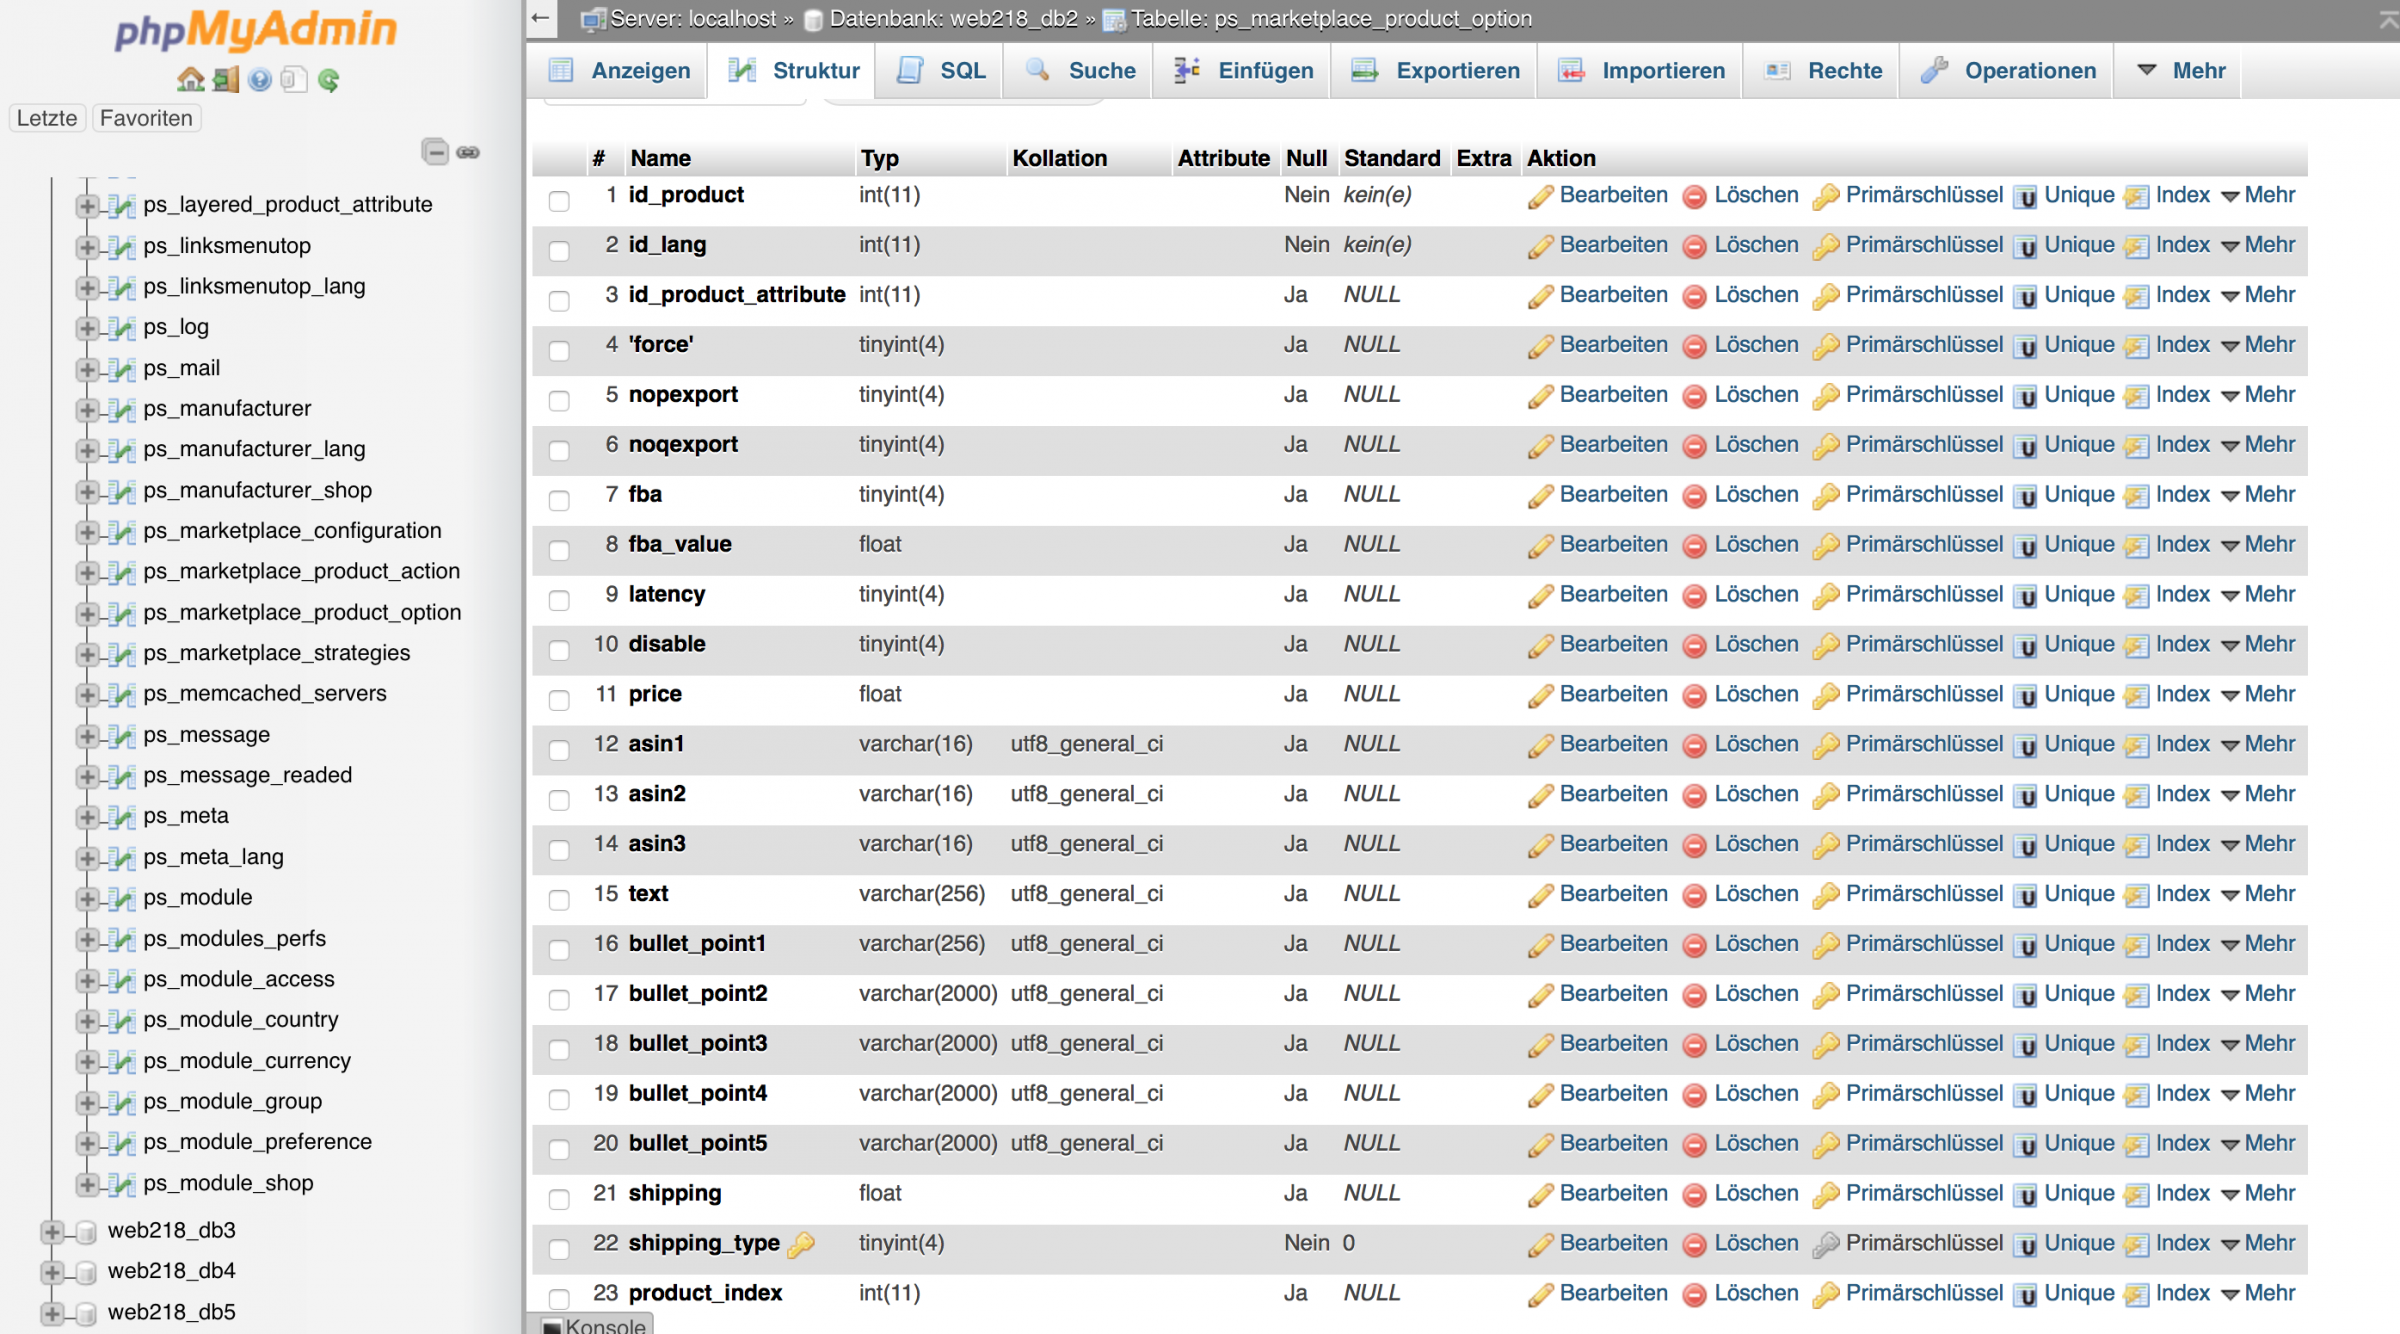Tick the checkbox for shipping row
Viewport: 2400px width, 1334px height.
[x=559, y=1199]
